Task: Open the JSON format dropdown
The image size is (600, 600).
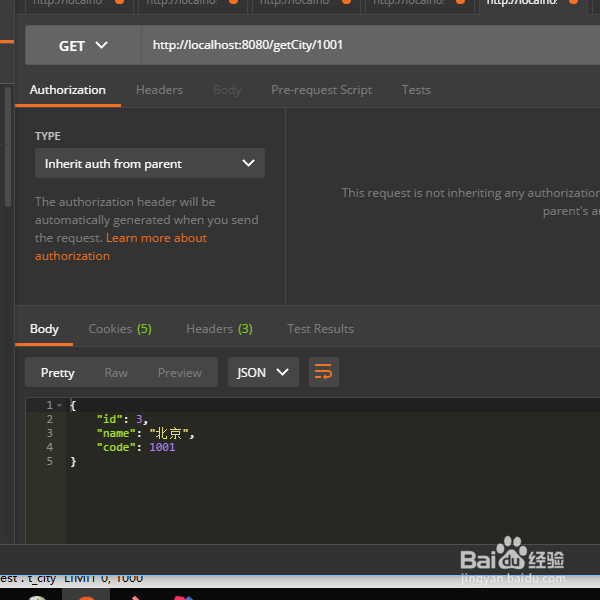Action: click(x=263, y=372)
